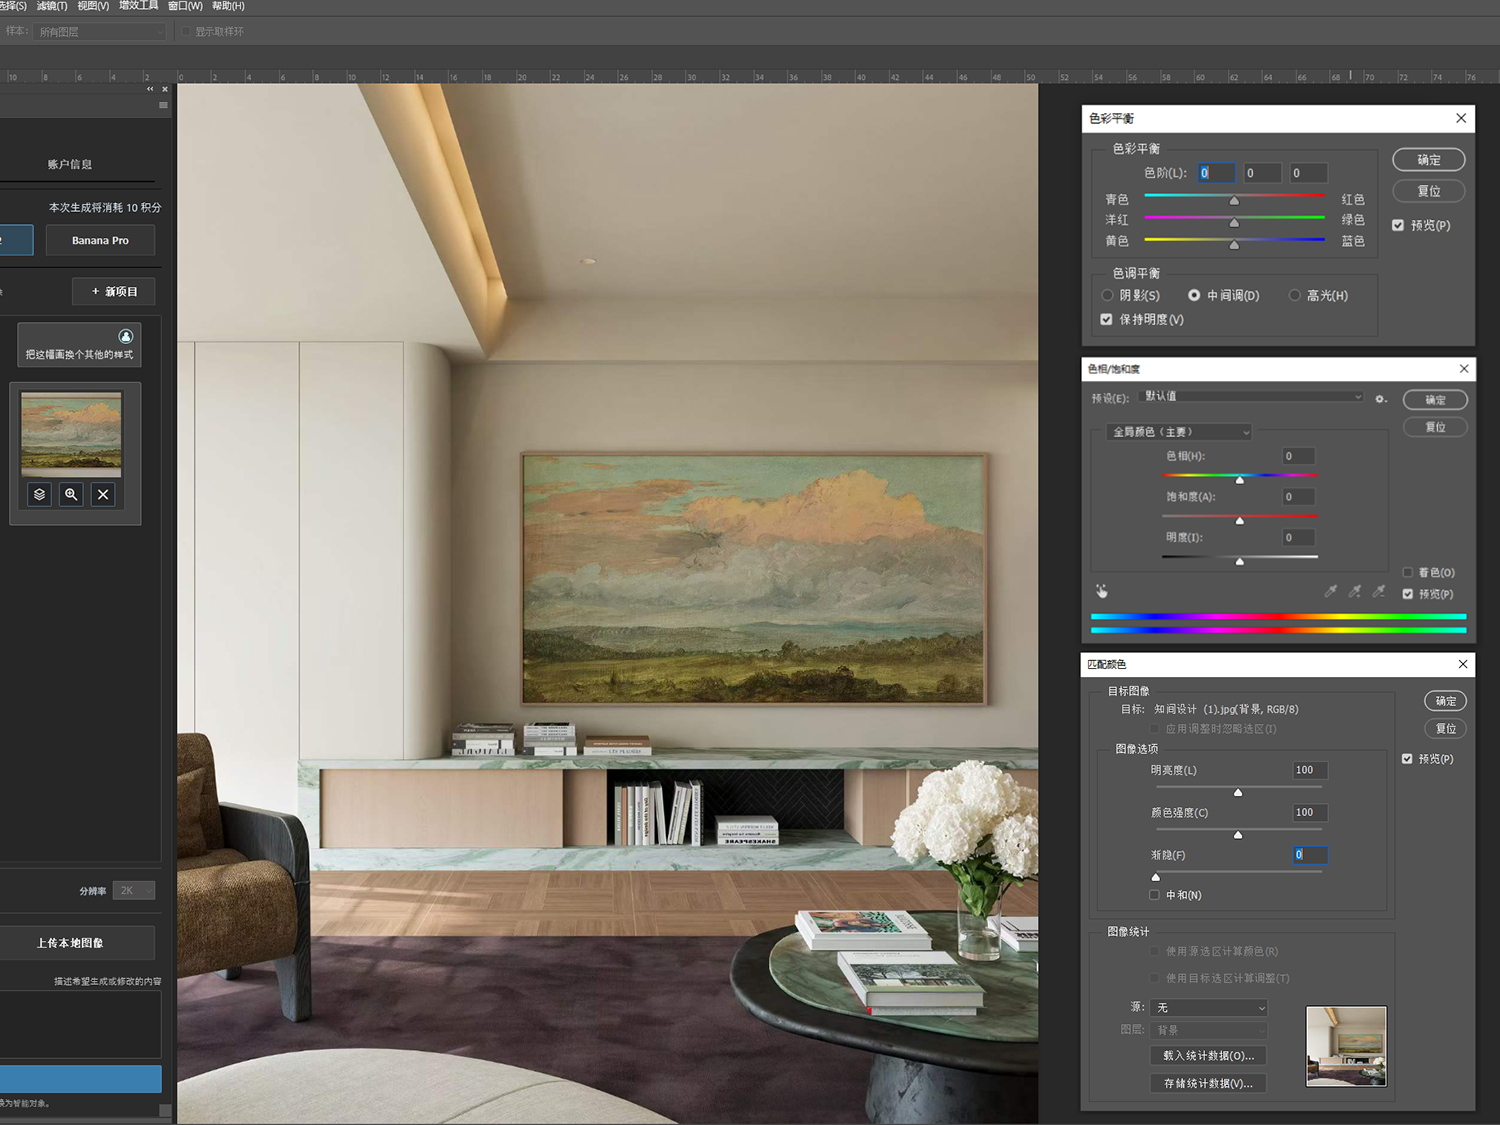Click the layers icon under the generated thumbnail
Image resolution: width=1500 pixels, height=1125 pixels.
pyautogui.click(x=39, y=494)
